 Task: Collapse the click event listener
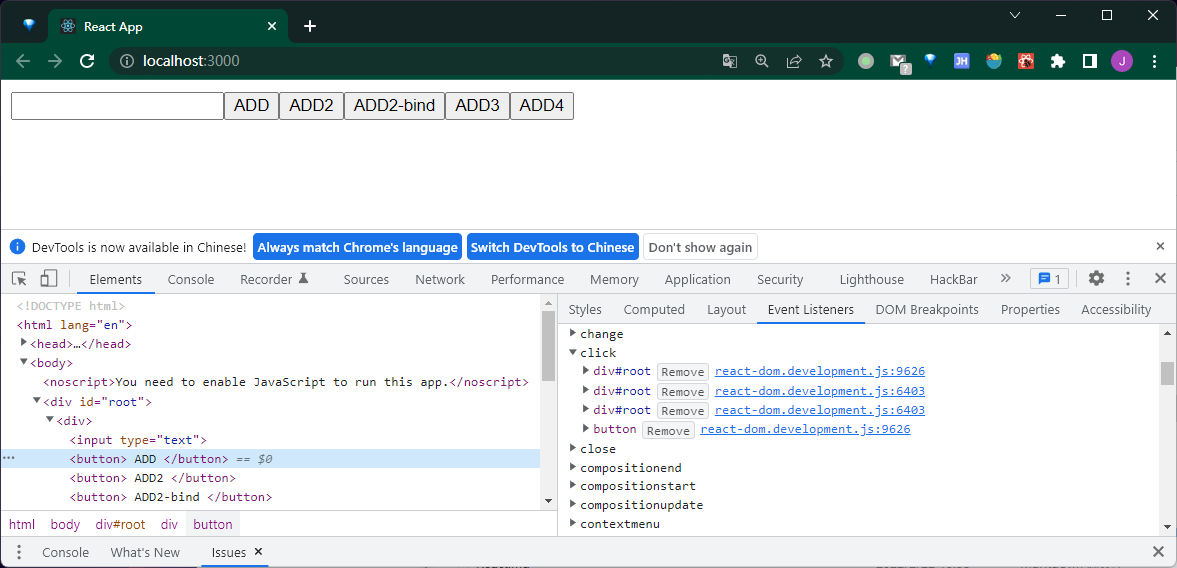[x=573, y=353]
